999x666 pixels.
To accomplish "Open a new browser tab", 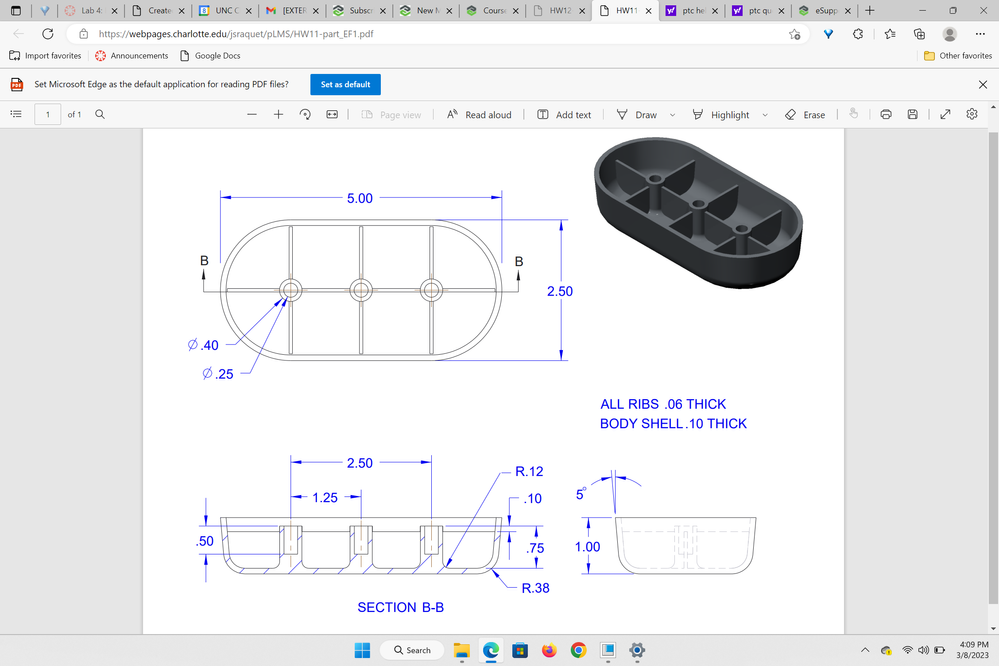I will [870, 10].
